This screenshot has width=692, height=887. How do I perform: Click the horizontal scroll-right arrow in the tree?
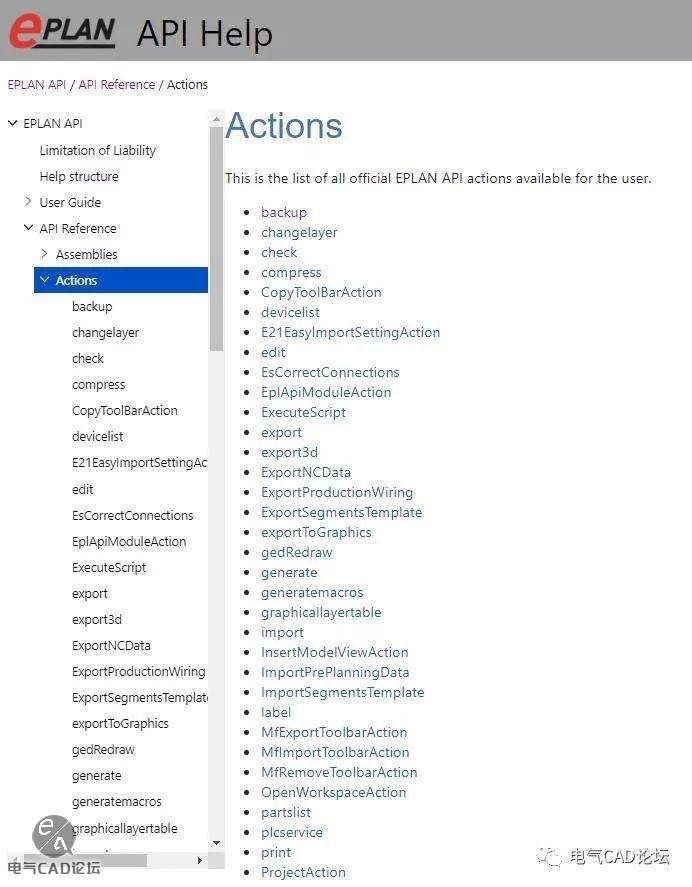click(199, 860)
